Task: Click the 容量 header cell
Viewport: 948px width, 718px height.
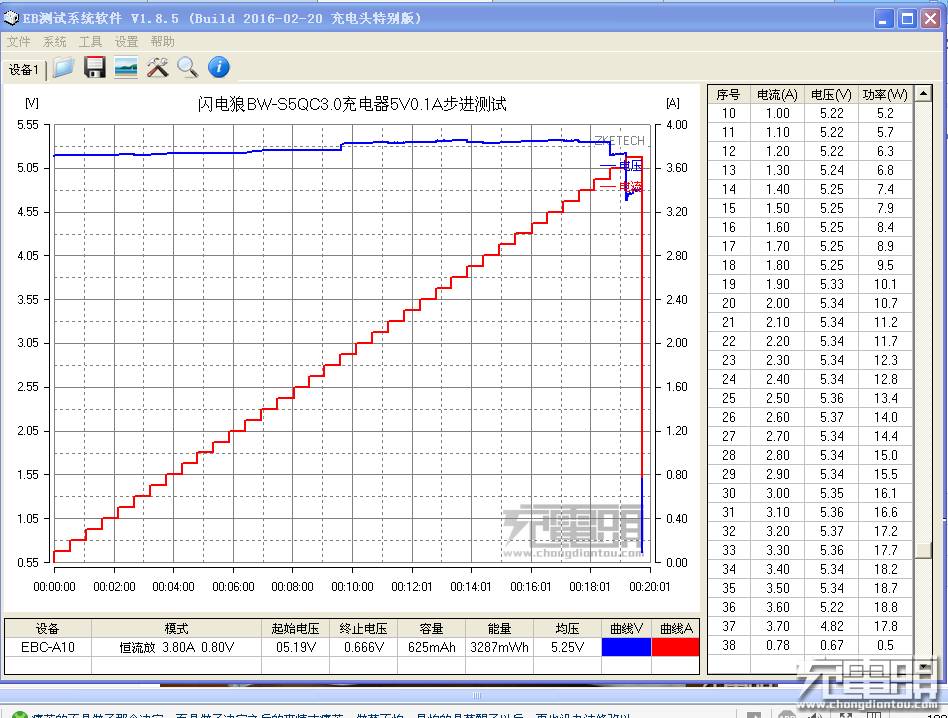Action: pyautogui.click(x=431, y=629)
